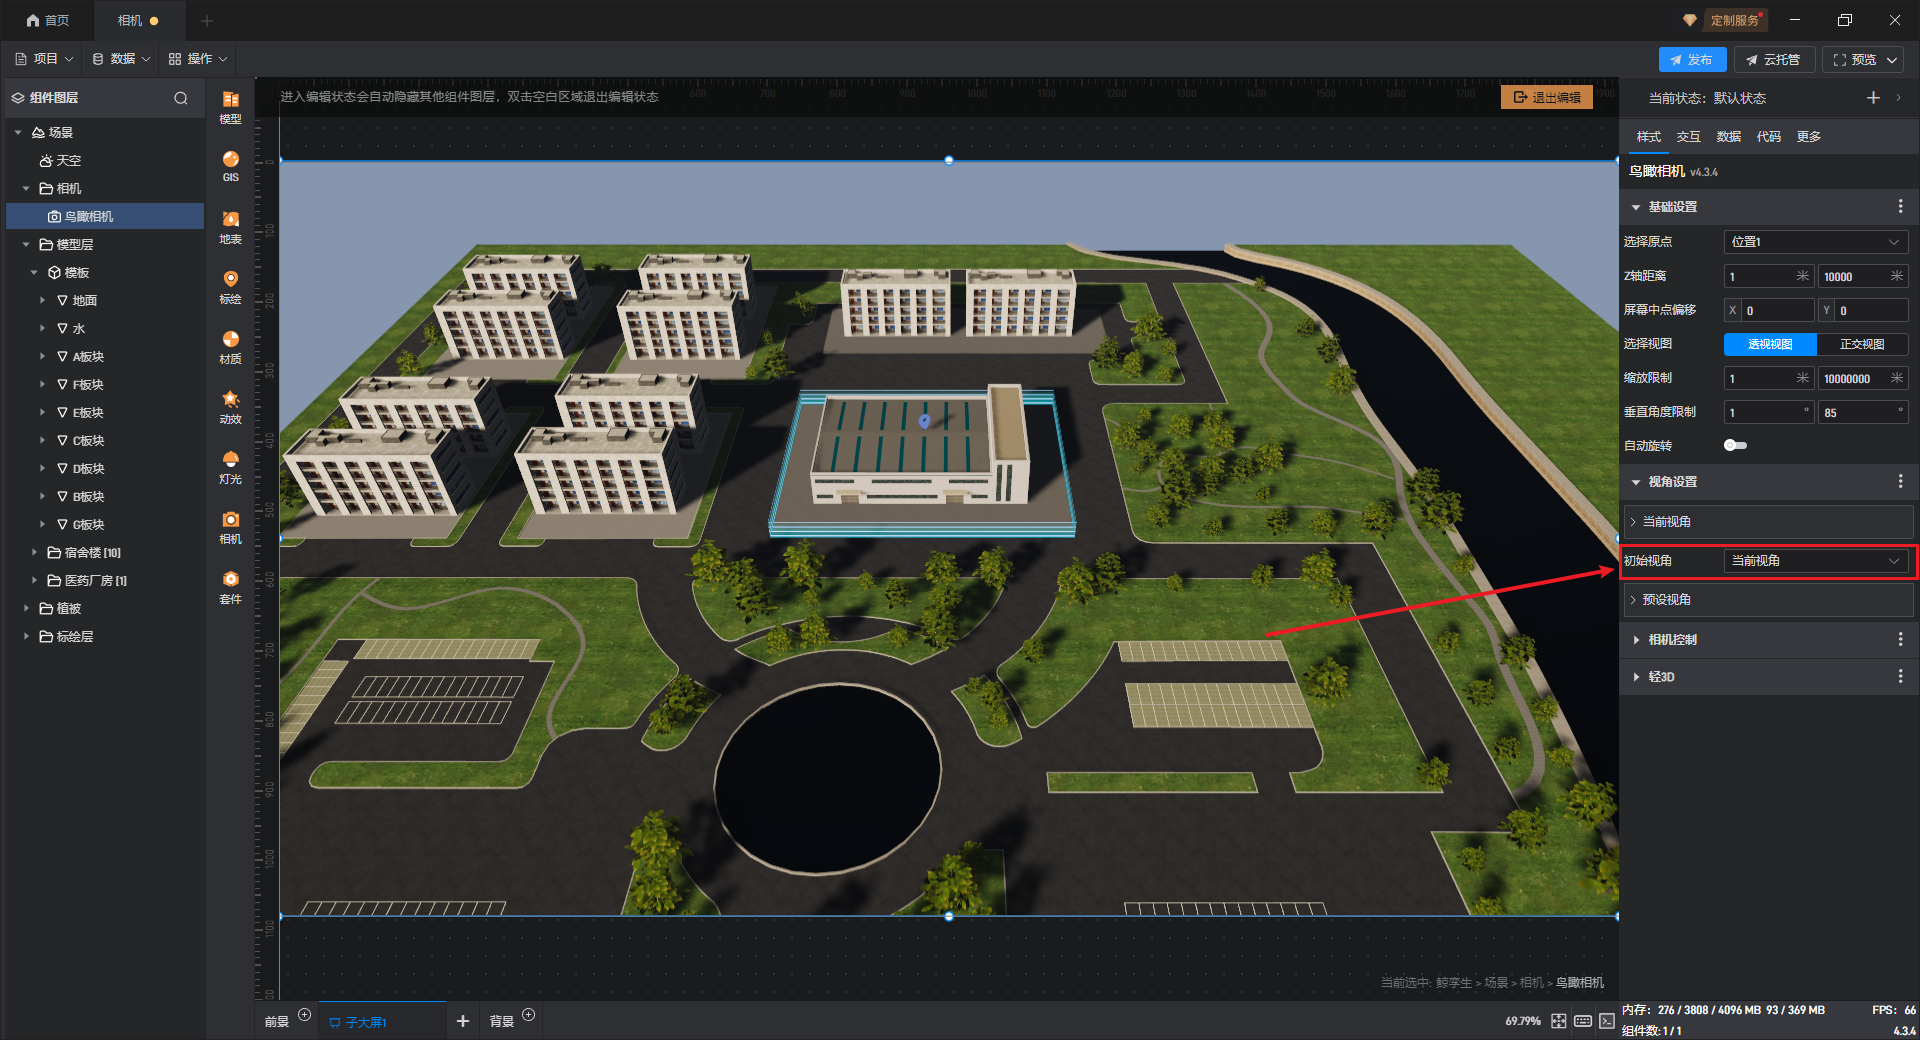Open the 初始视角 dropdown
Screen dimensions: 1920x1040
pos(1815,561)
